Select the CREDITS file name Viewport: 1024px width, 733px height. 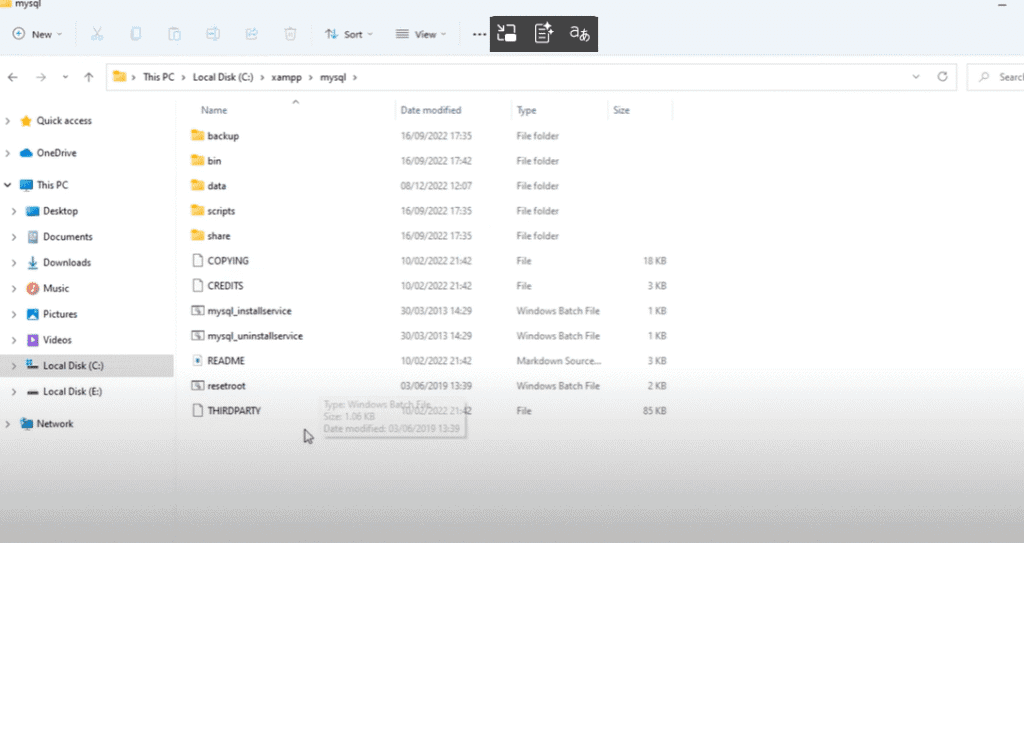pos(225,285)
